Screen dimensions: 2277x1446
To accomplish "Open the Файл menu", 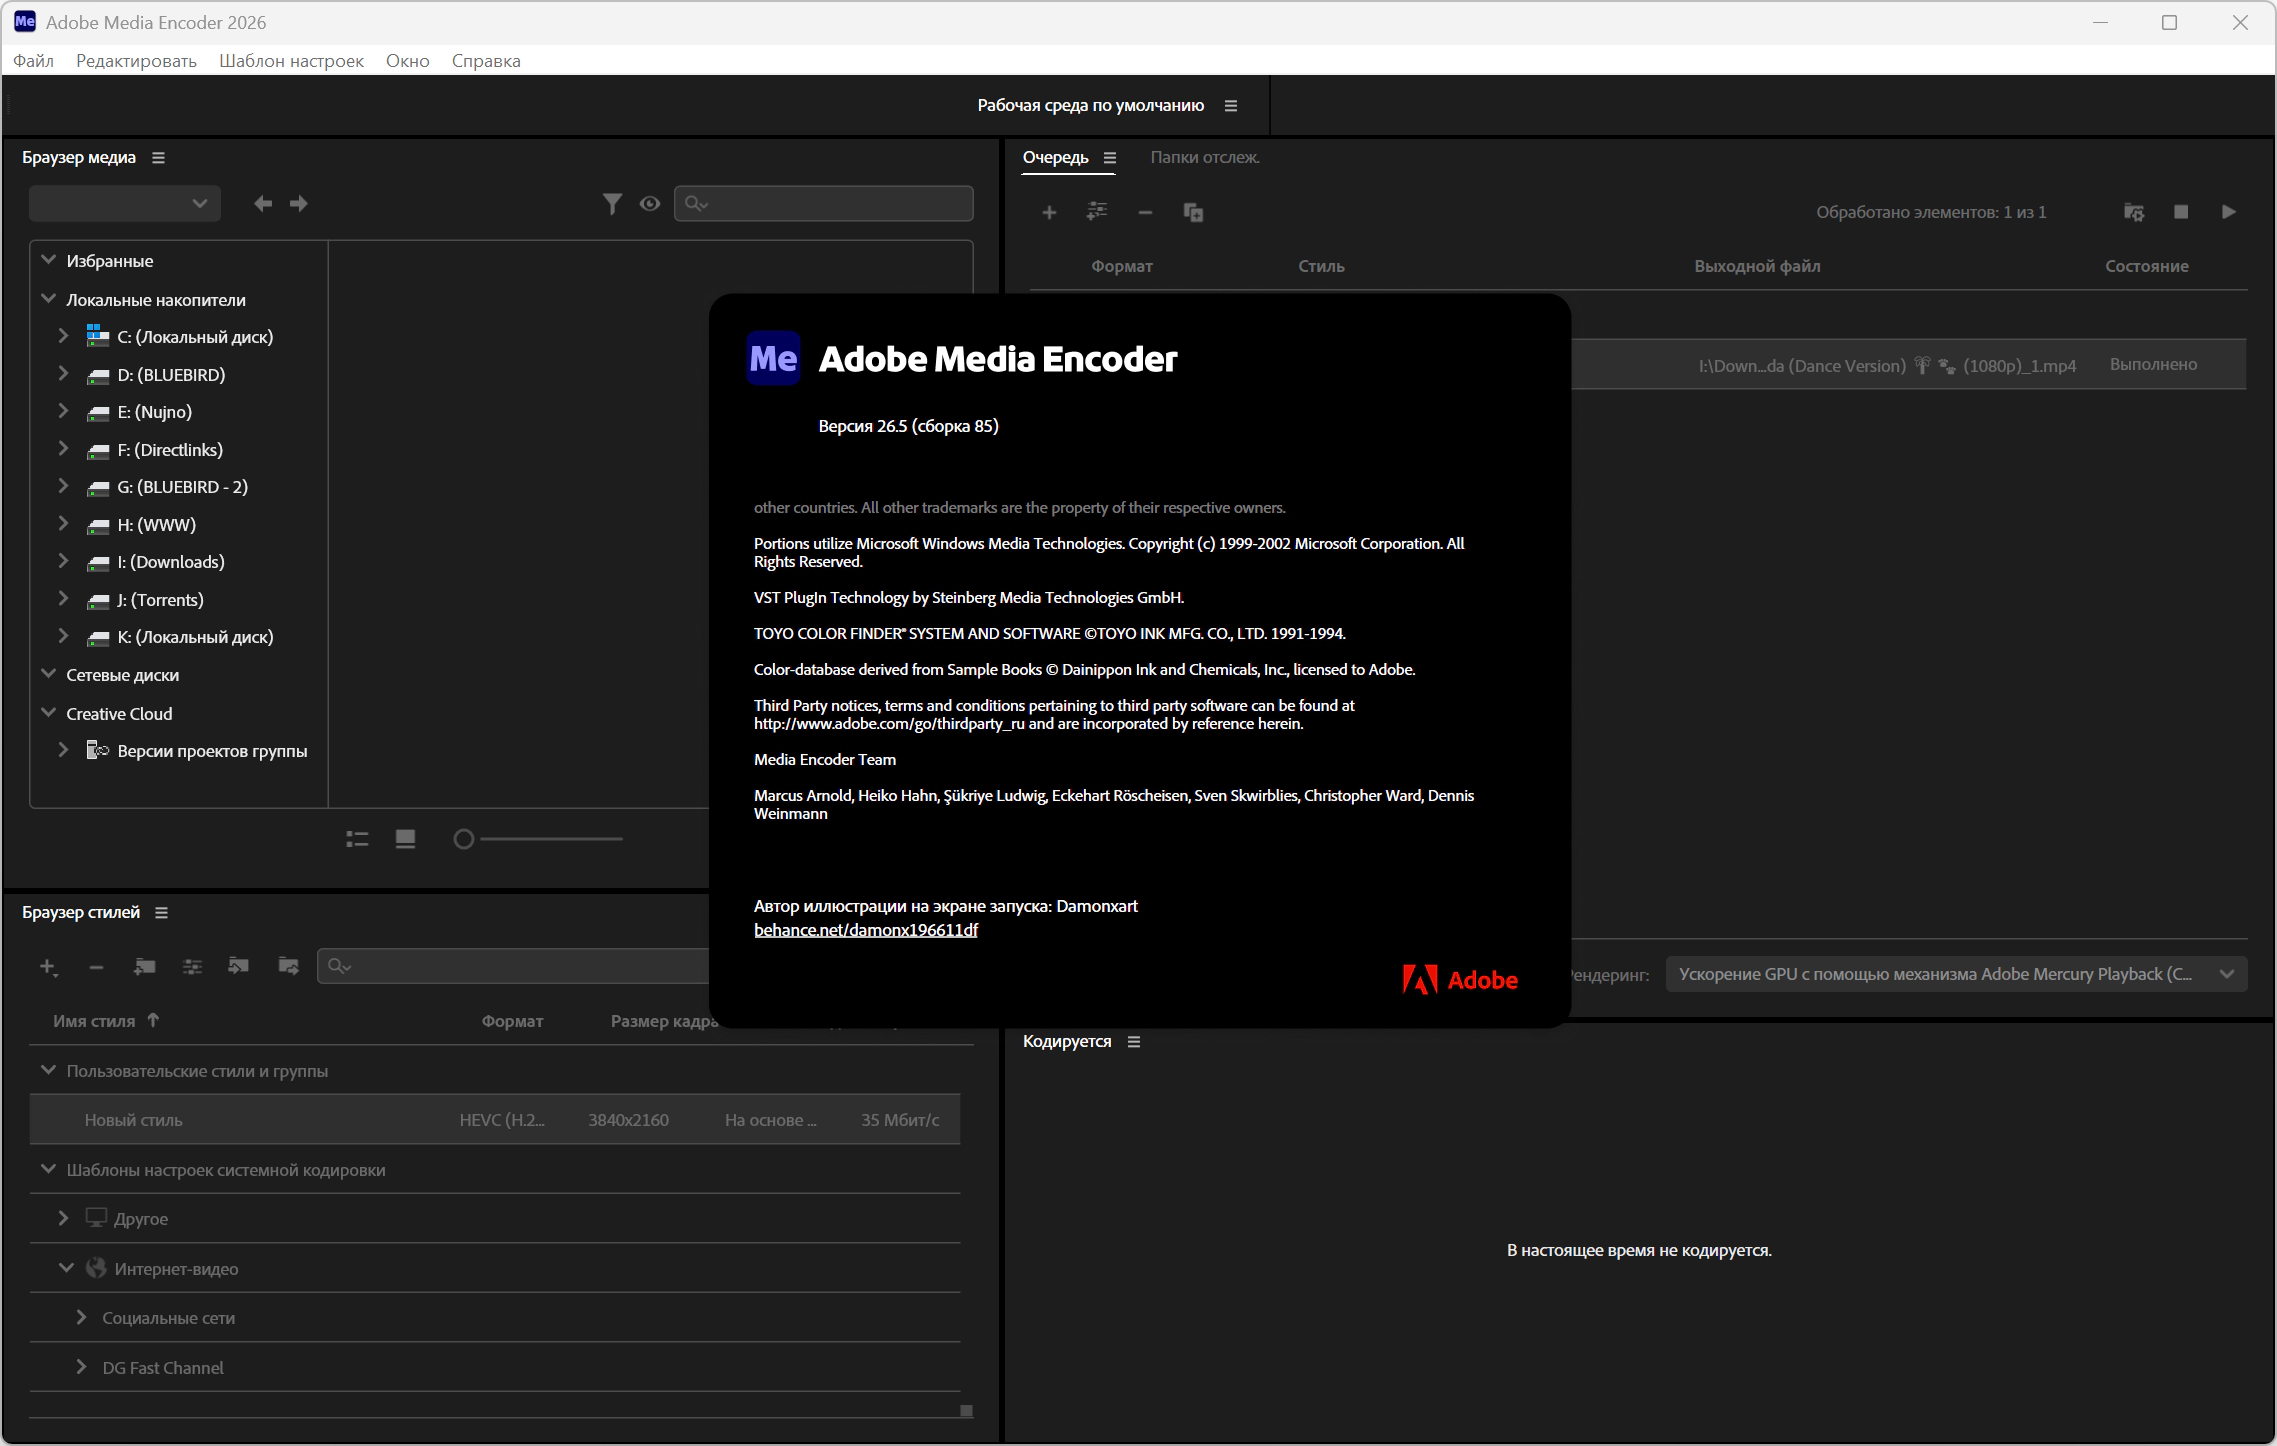I will pyautogui.click(x=33, y=61).
